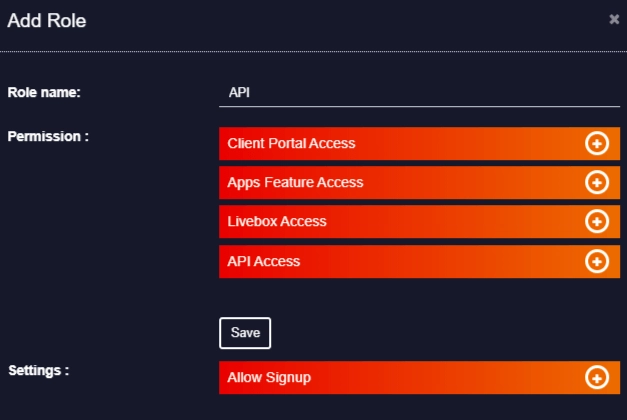Close the Add Role dialog
Viewport: 627px width, 420px height.
point(614,19)
